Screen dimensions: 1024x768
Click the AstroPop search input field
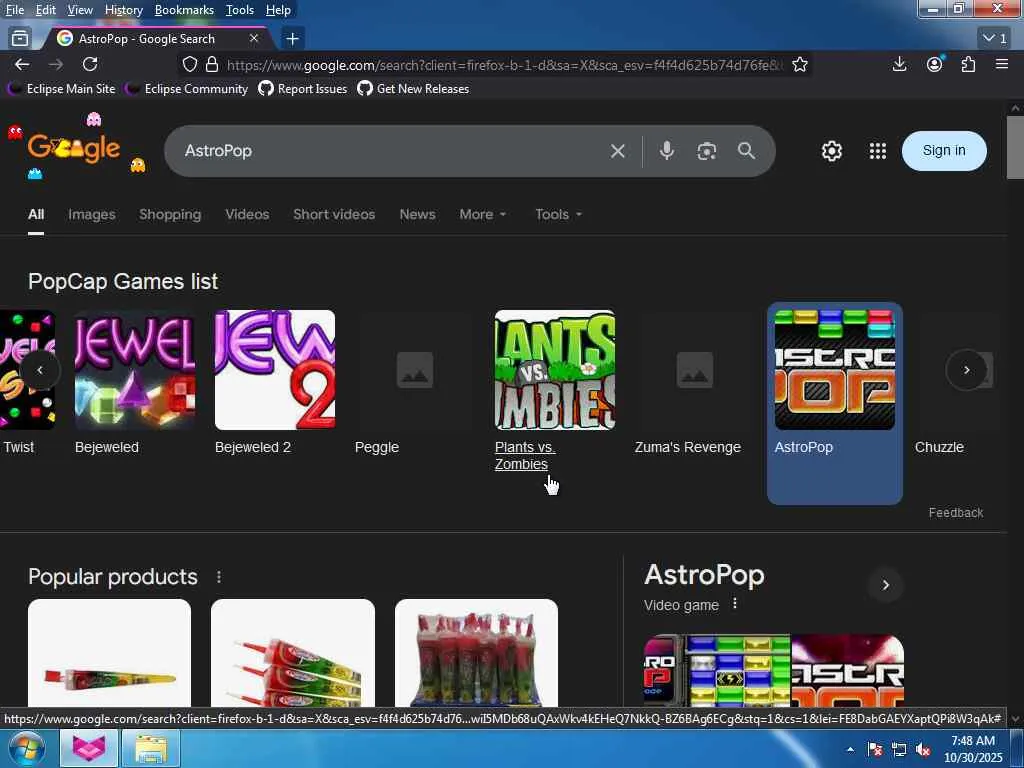(x=392, y=151)
